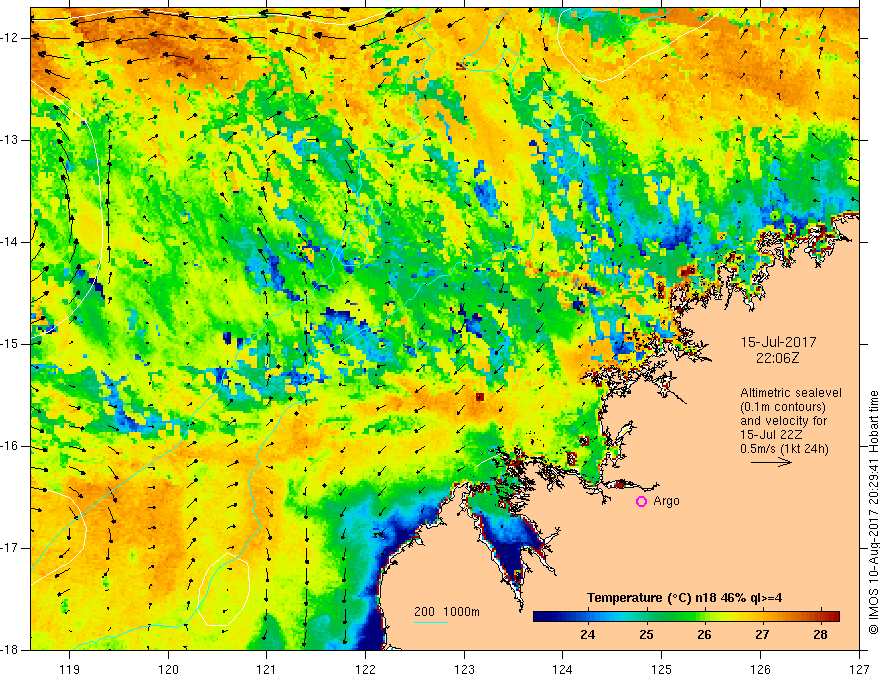The image size is (880, 680).
Task: Click the cyan depth contour legend line
Action: click(431, 622)
